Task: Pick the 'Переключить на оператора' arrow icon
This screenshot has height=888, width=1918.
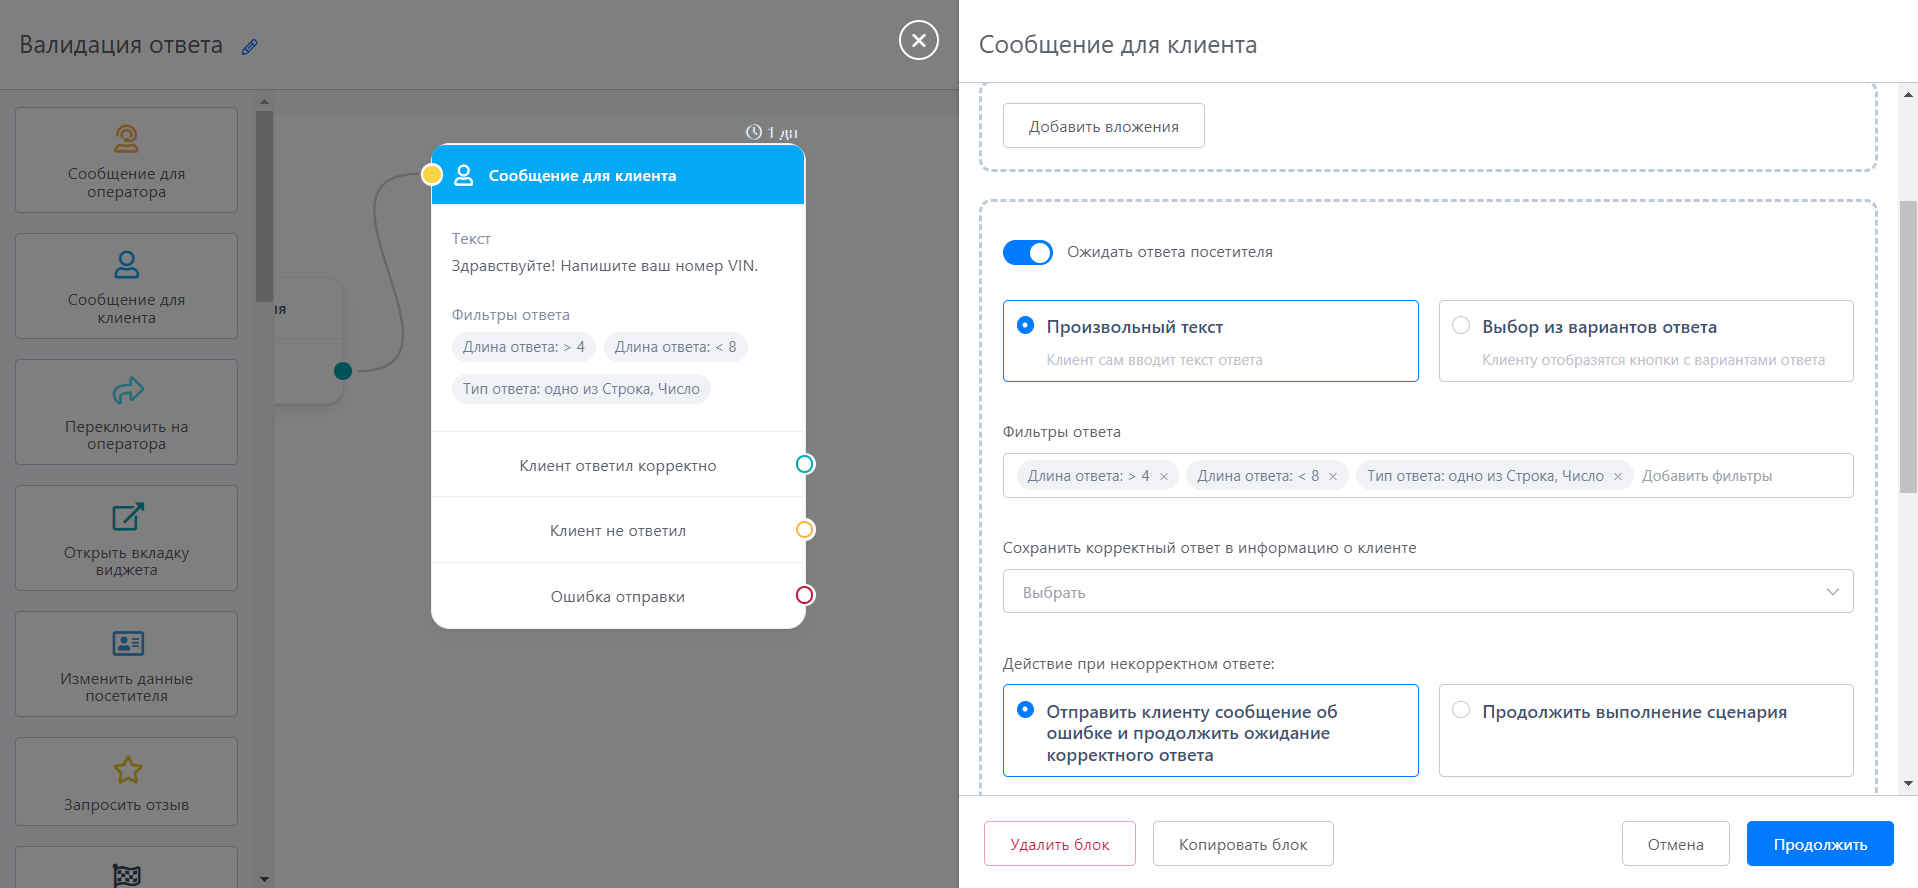Action: pyautogui.click(x=127, y=390)
